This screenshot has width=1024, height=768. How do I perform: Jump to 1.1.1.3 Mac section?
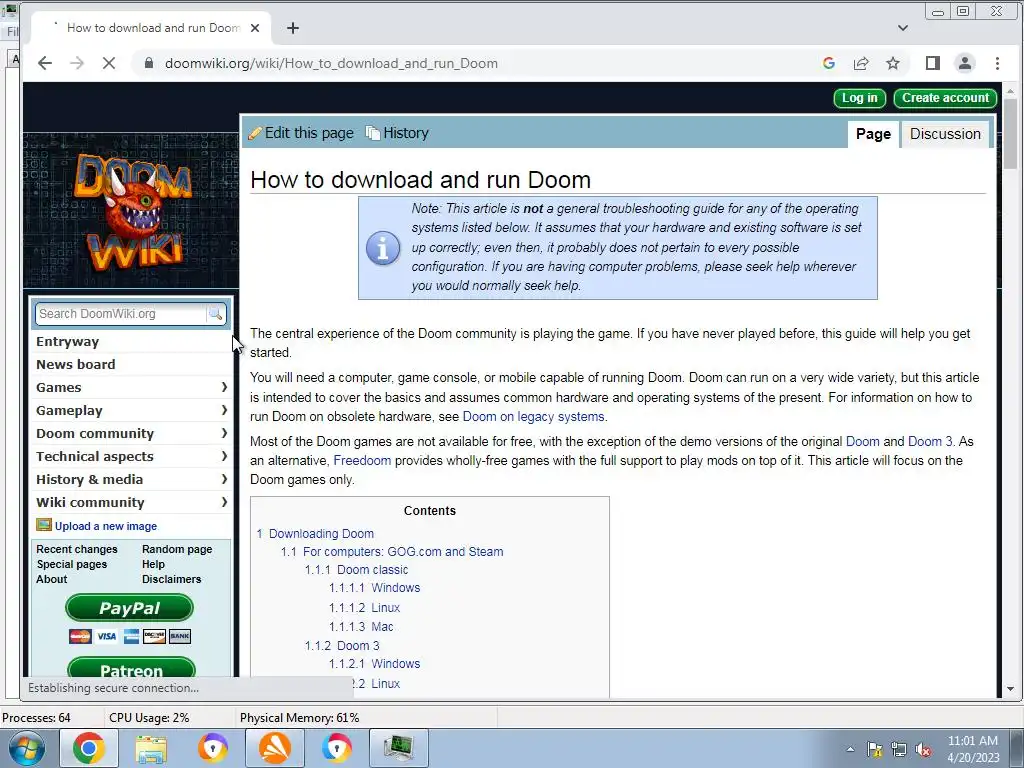pos(361,627)
